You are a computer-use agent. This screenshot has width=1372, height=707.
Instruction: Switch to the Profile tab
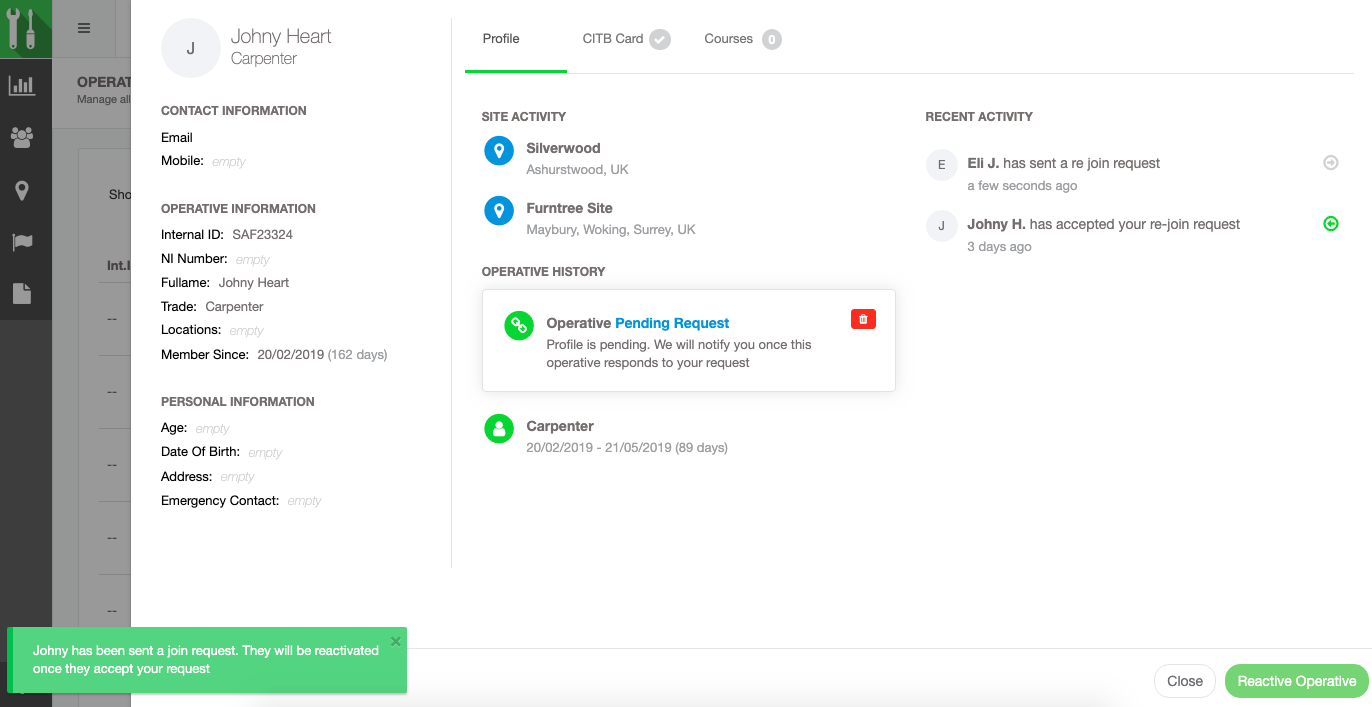(x=501, y=39)
